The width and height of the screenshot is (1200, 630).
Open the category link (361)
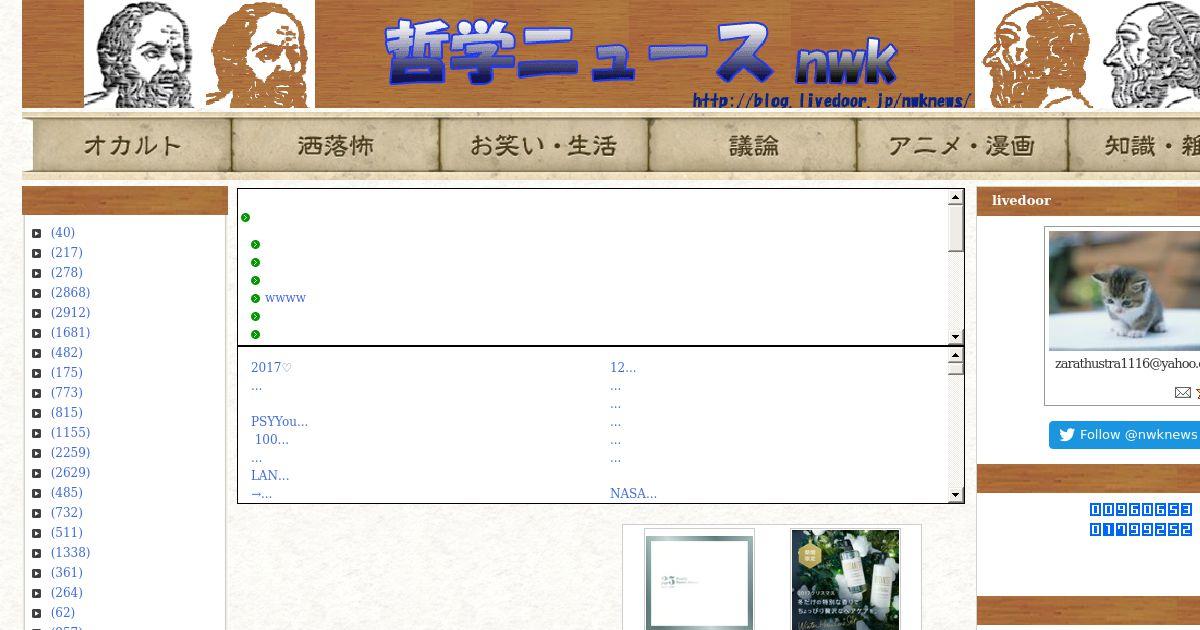click(x=67, y=573)
